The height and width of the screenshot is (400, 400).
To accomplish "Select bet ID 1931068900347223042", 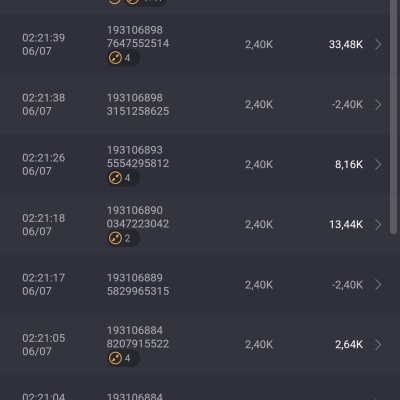I will click(x=138, y=217).
